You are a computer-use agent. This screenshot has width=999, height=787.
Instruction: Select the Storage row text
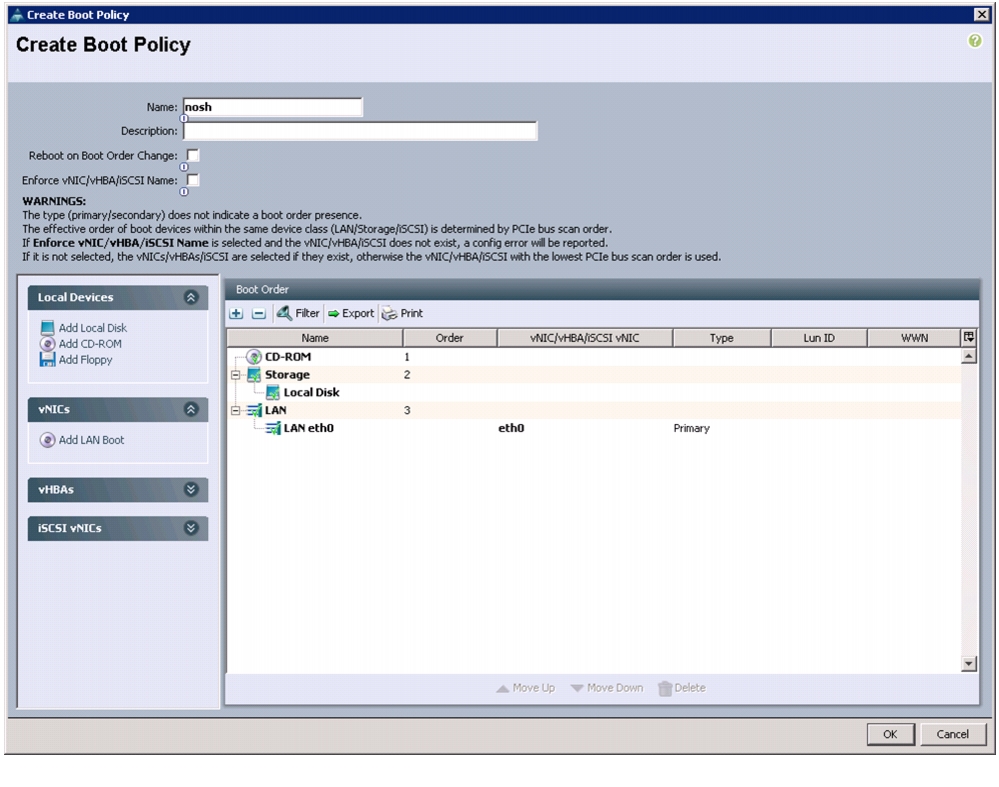(287, 375)
